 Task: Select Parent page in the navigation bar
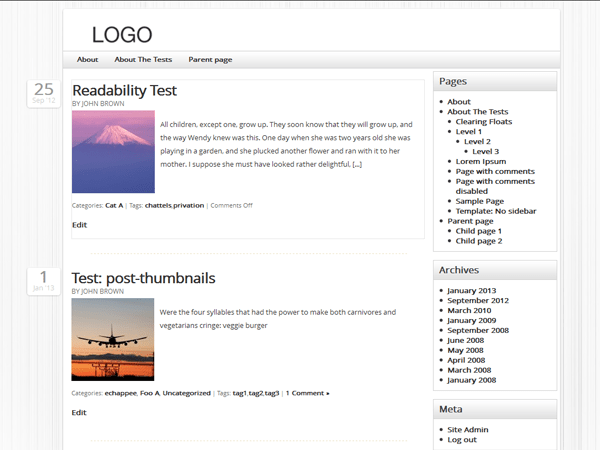point(210,60)
